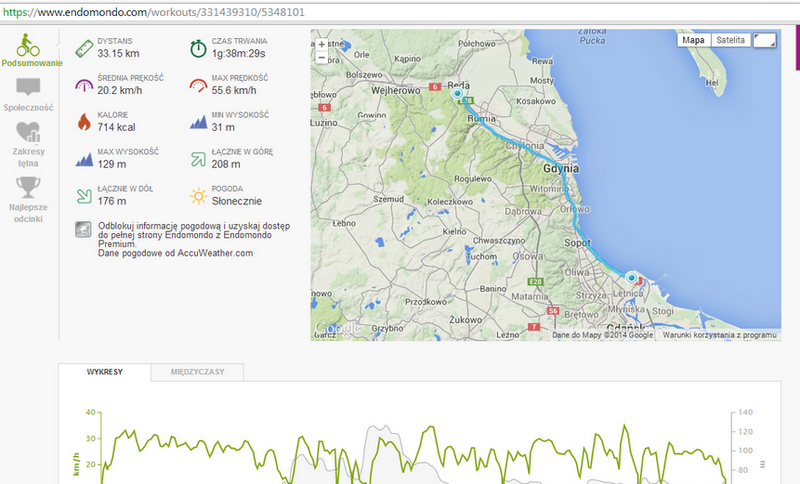Click the Odblokuj informację pogodową premium text
The image size is (800, 484).
click(x=194, y=235)
